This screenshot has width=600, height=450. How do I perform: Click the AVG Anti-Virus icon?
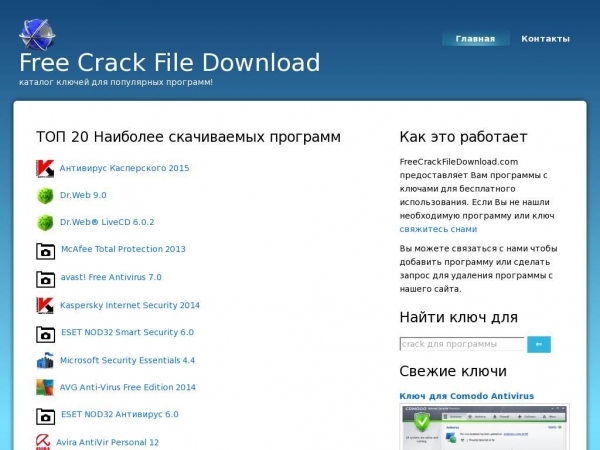tap(45, 387)
